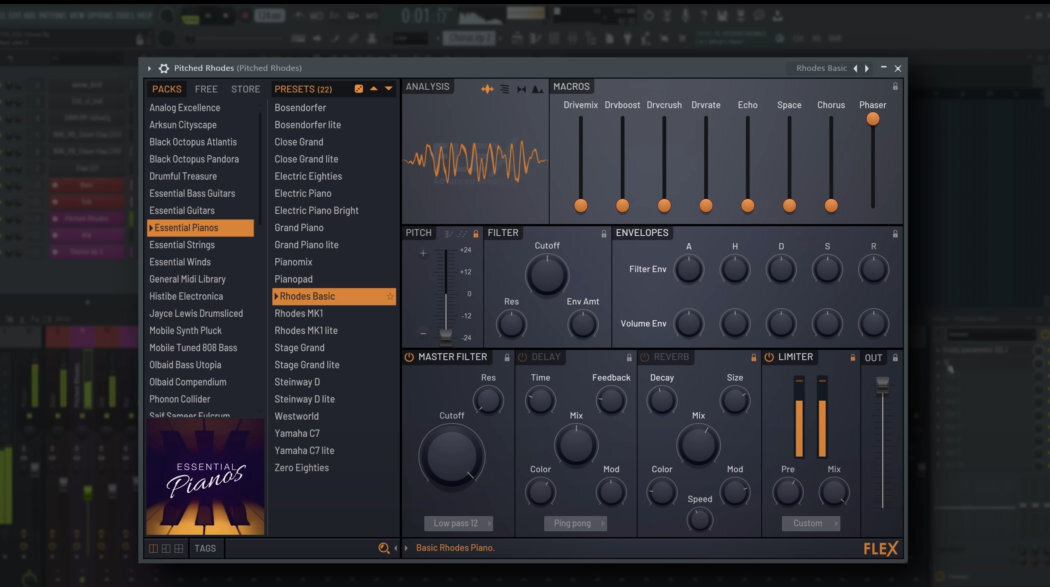The image size is (1050, 587).
Task: Go to previous preset arrow in title bar
Action: (855, 68)
